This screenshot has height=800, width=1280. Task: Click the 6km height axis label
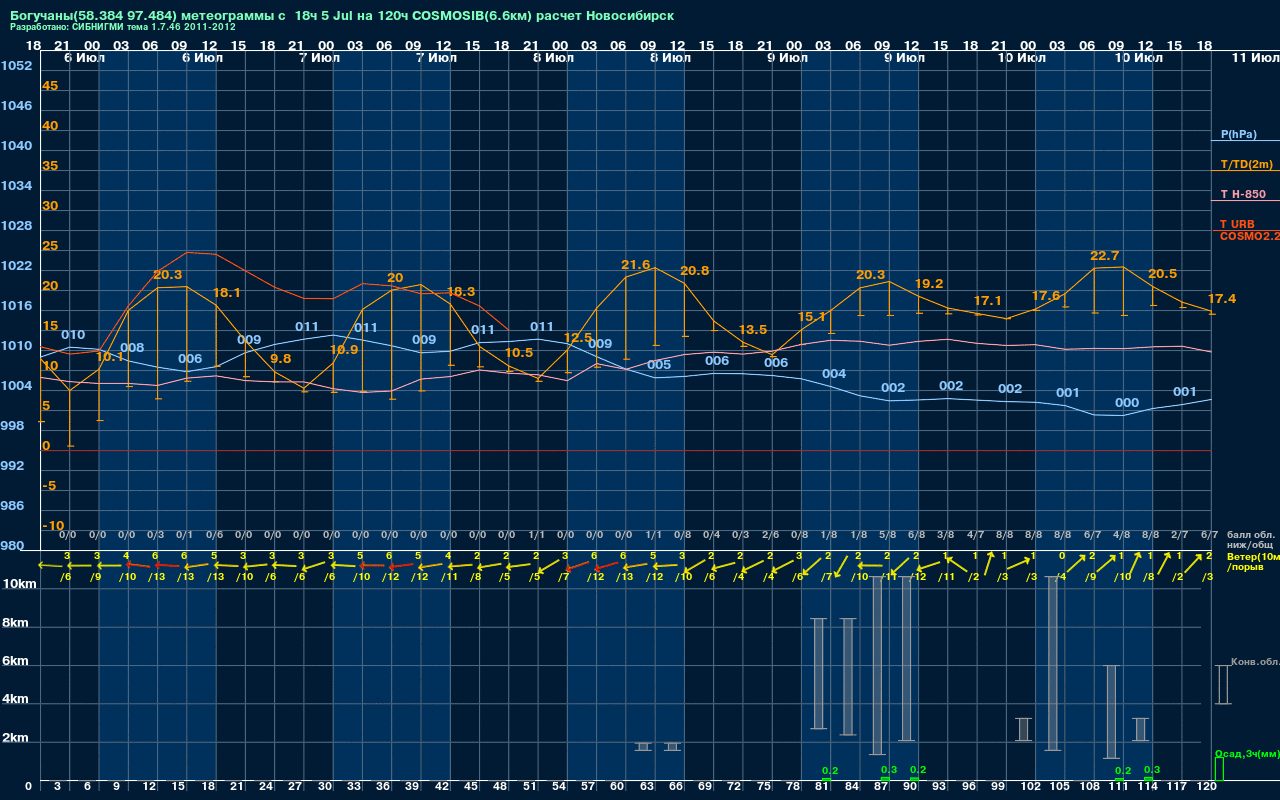tap(16, 662)
